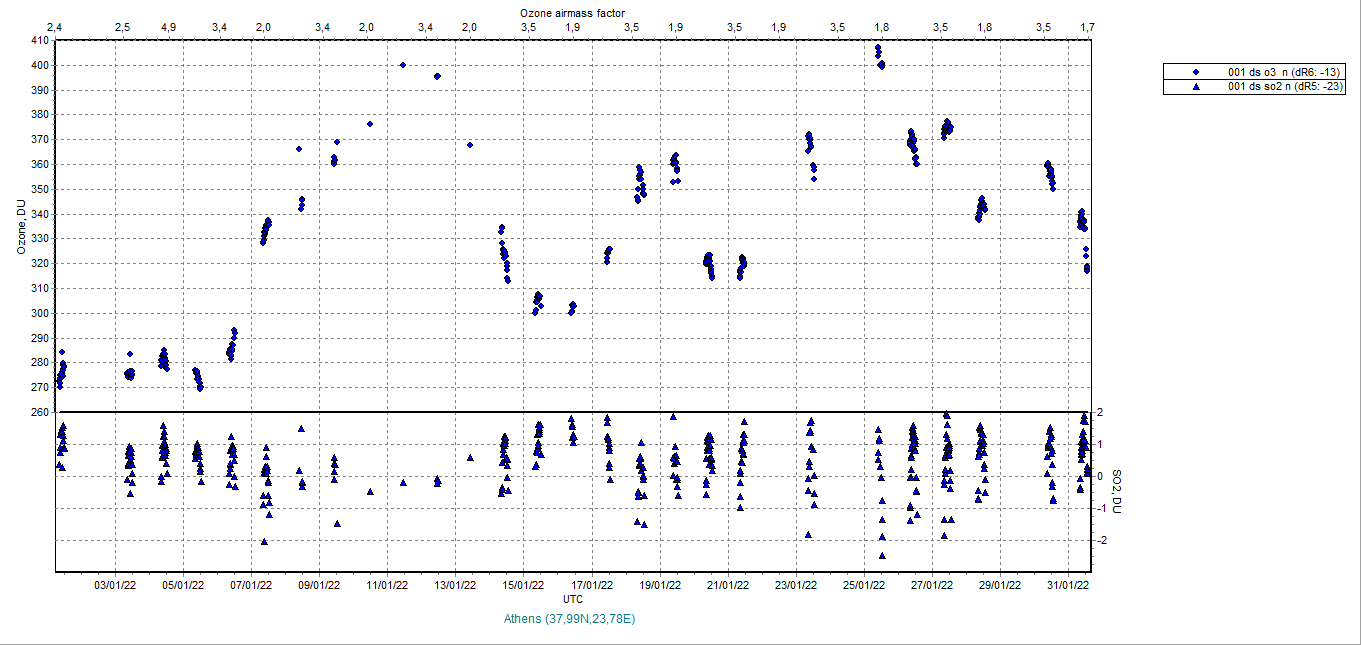
Task: Click the blue diamond marker in the legend
Action: (x=1196, y=73)
